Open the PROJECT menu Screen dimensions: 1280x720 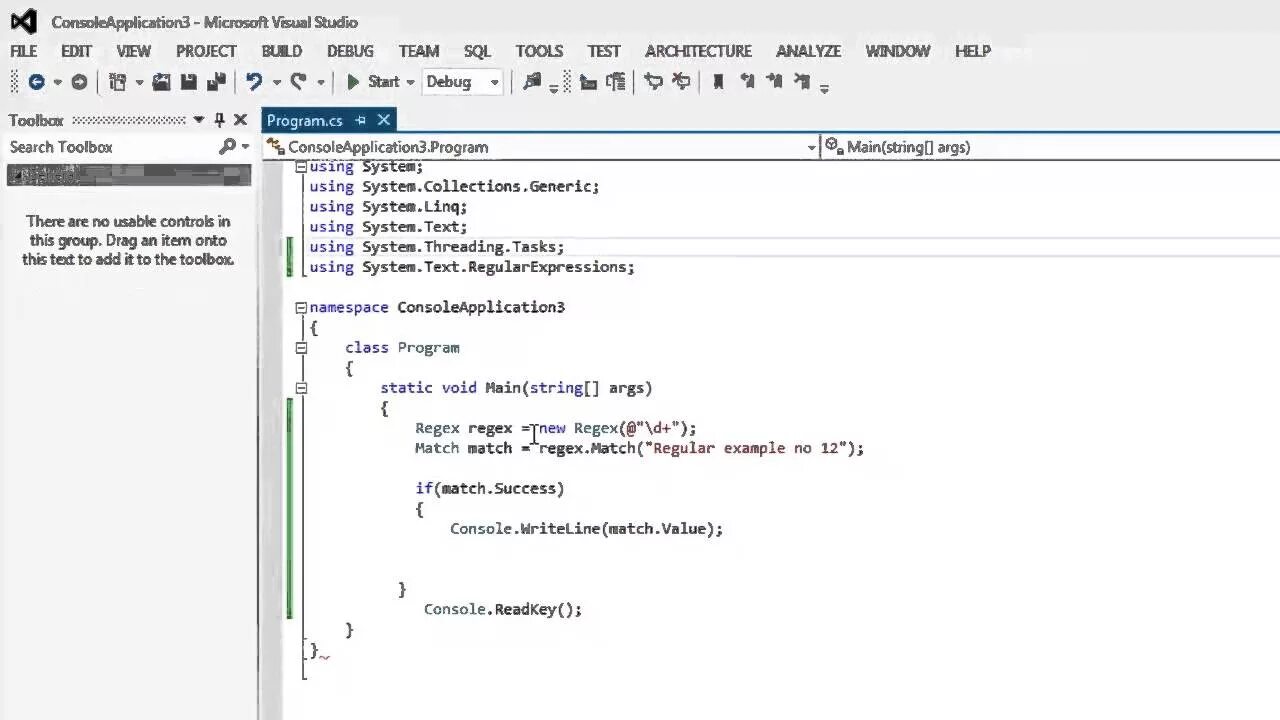206,51
